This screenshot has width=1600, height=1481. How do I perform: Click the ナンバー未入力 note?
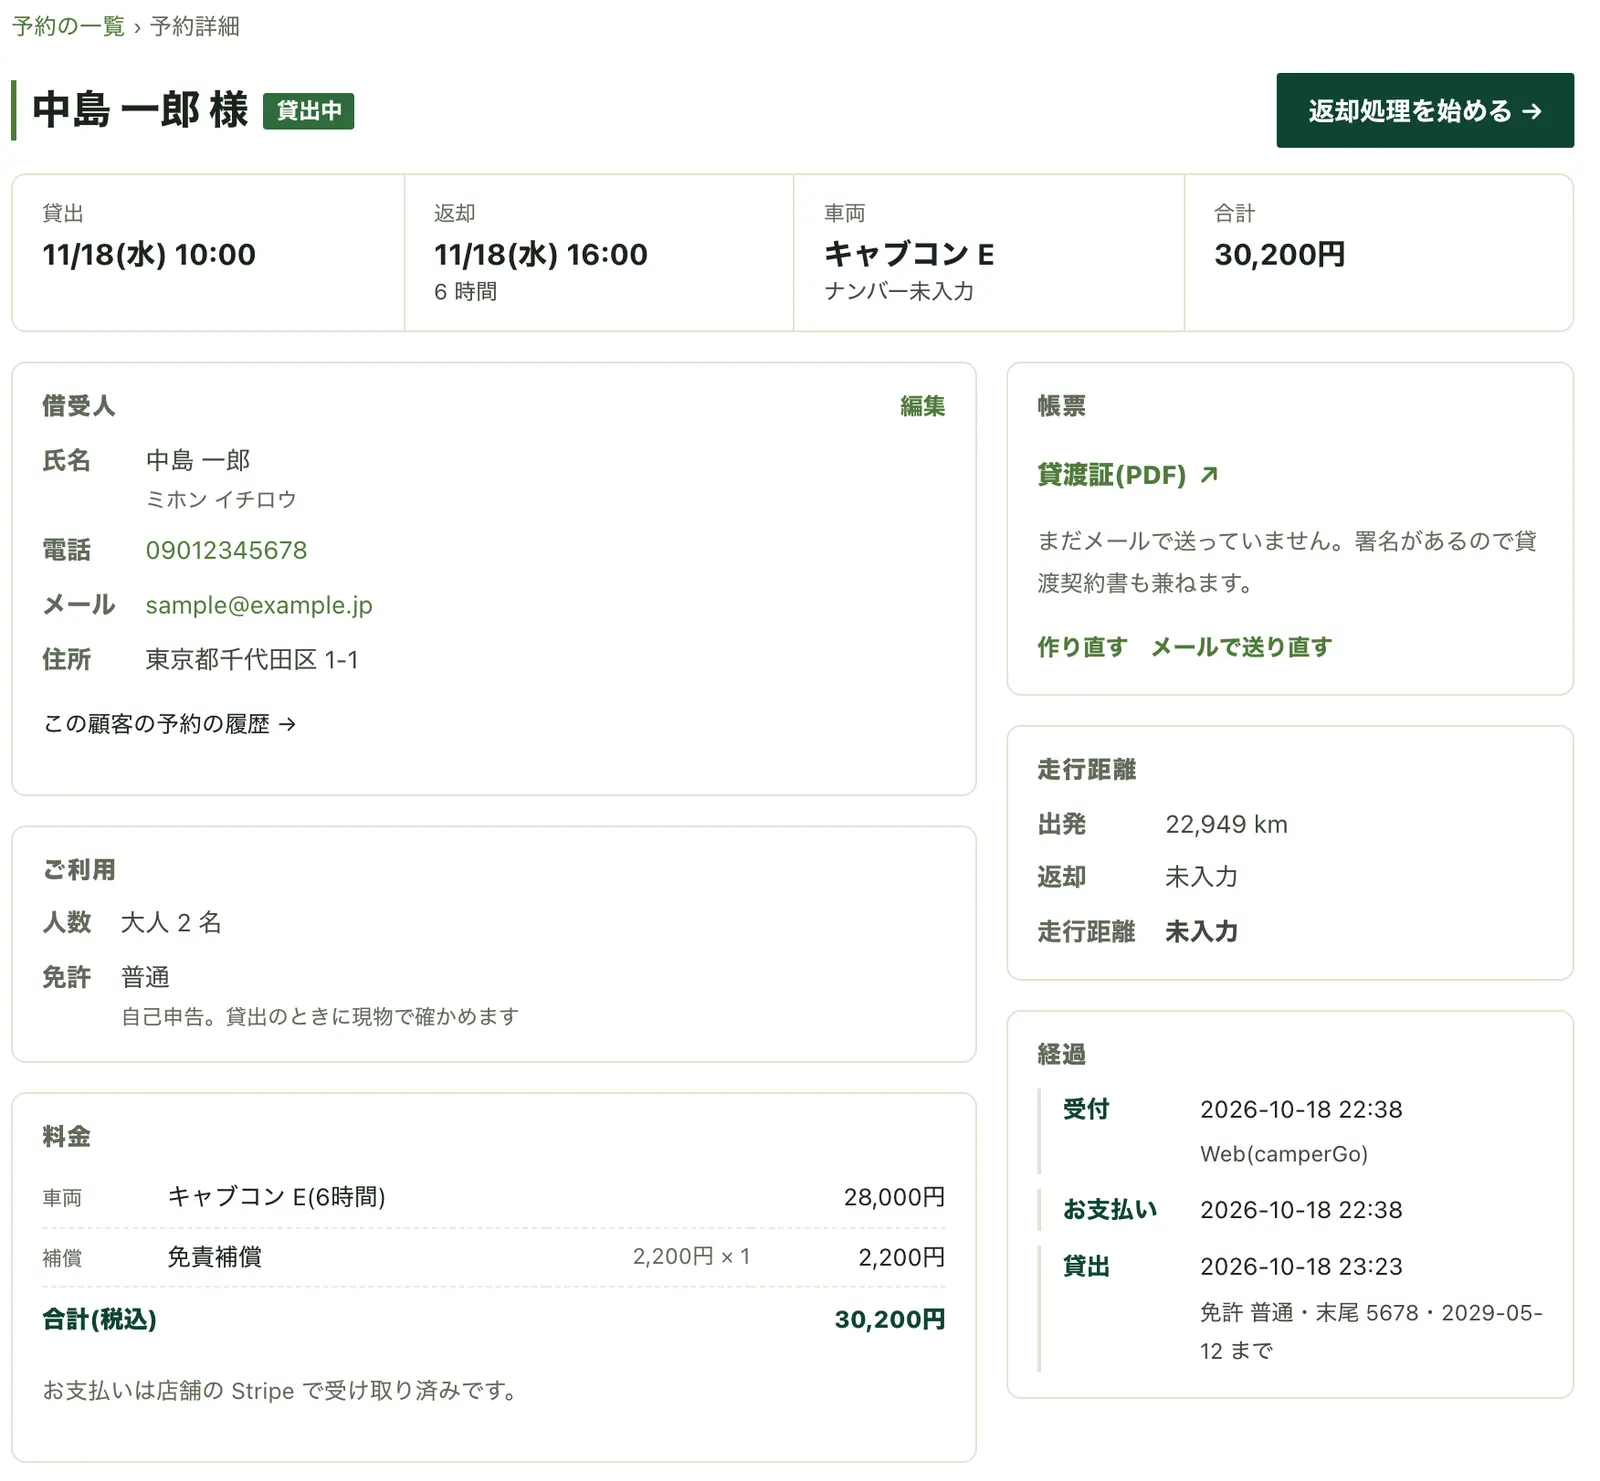898,291
